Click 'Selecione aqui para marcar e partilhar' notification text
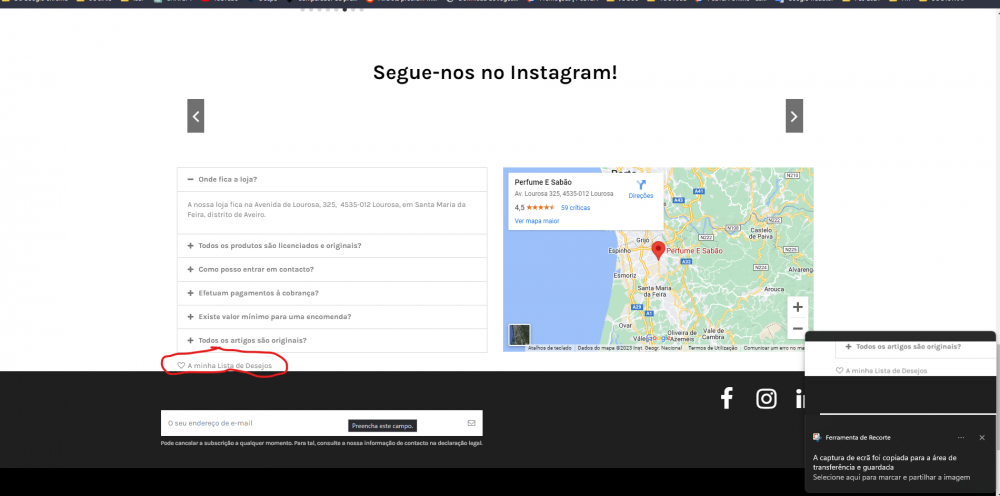The image size is (1000, 496). 891,477
